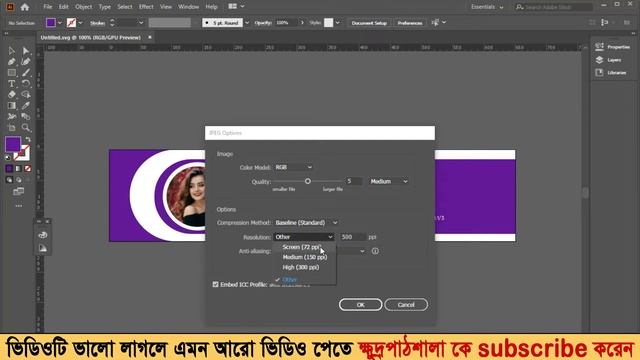The height and width of the screenshot is (360, 640).
Task: Set paint mode to None
Action: 28,169
